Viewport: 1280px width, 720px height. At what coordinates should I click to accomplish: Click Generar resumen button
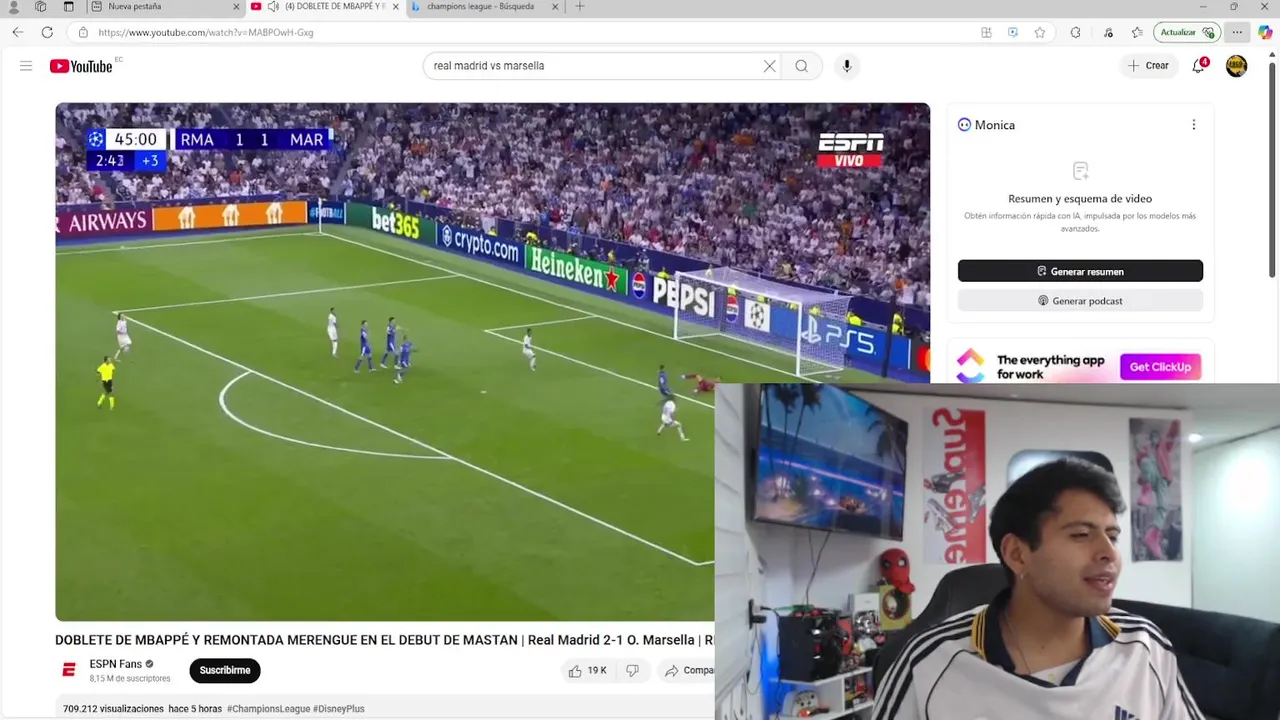coord(1080,271)
